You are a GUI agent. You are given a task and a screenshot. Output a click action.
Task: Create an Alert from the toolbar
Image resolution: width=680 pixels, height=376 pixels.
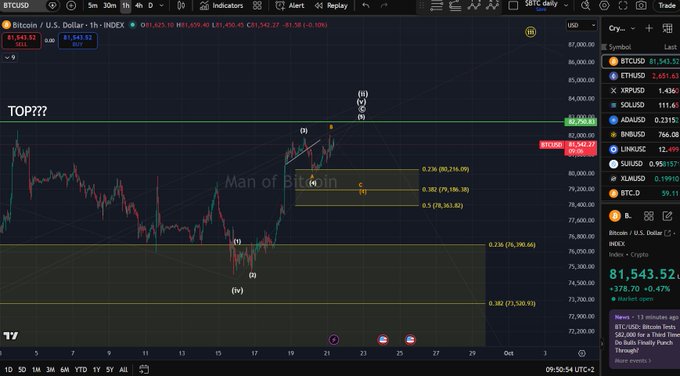290,6
